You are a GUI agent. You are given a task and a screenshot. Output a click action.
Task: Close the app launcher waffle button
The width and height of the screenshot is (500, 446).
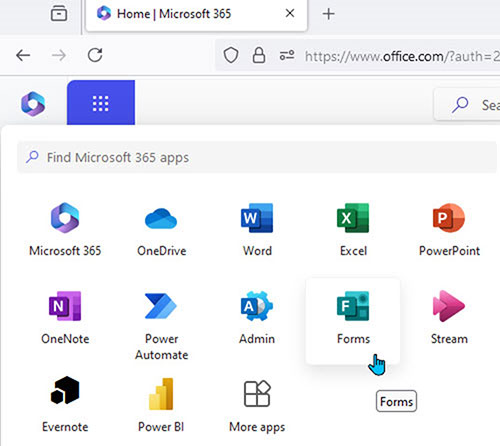tap(101, 103)
